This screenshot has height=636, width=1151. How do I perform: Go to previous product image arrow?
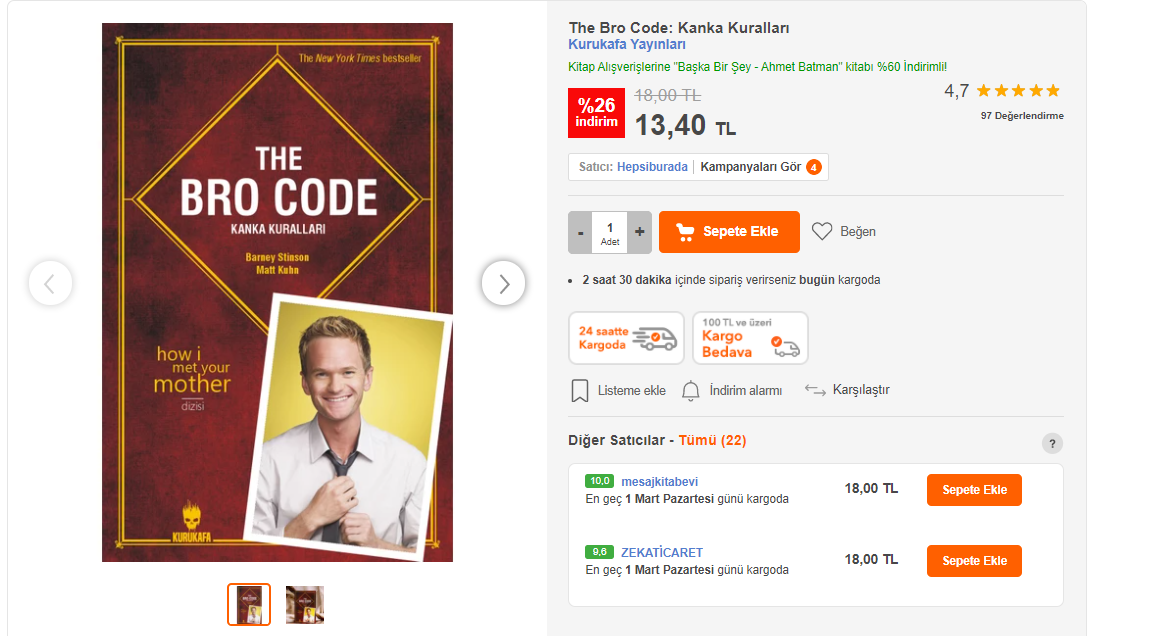(51, 283)
